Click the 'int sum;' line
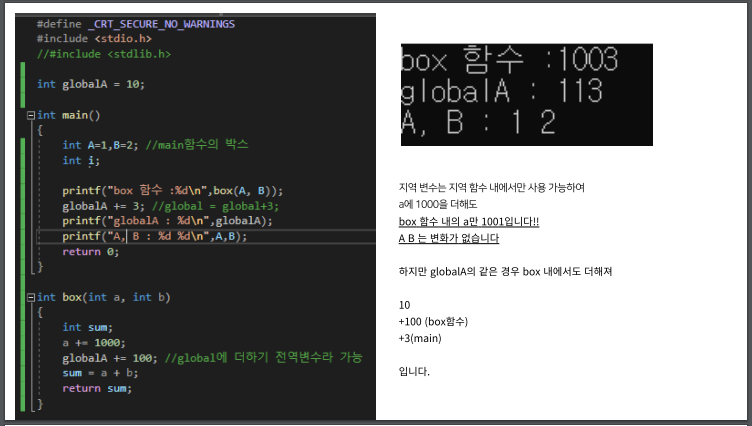Screen dimensions: 752x426 pos(87,328)
